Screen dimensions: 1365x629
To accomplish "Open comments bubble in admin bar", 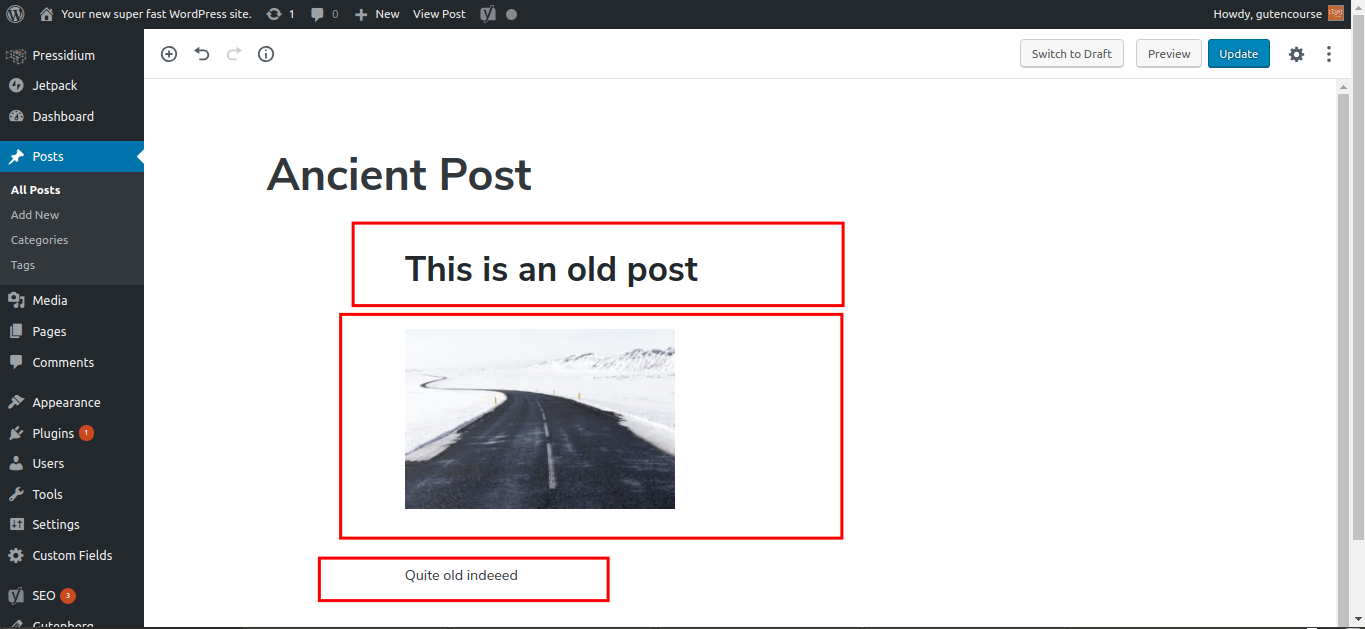I will tap(317, 14).
